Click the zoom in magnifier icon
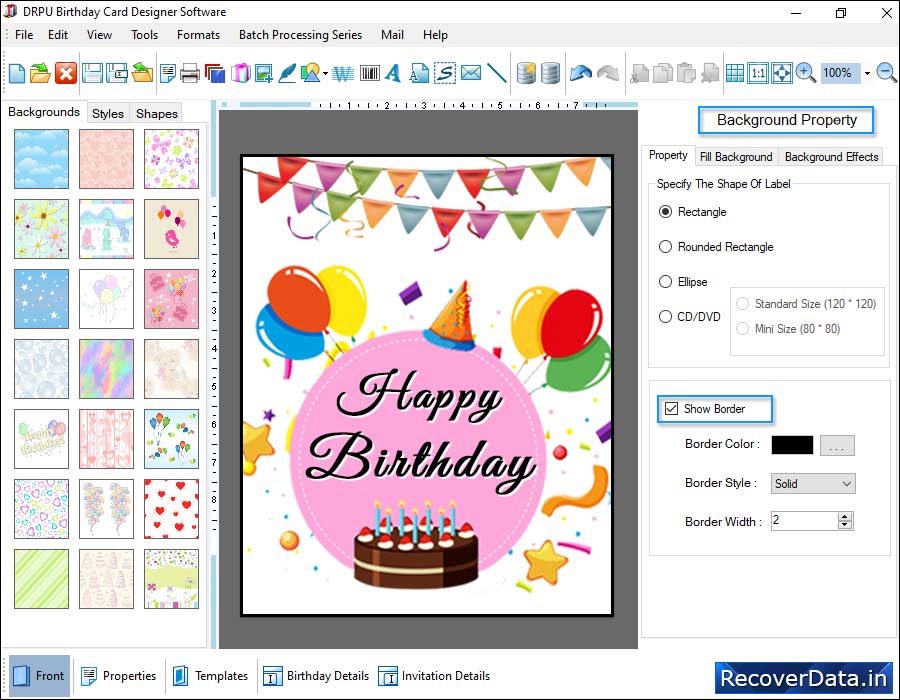900x700 pixels. pos(806,73)
